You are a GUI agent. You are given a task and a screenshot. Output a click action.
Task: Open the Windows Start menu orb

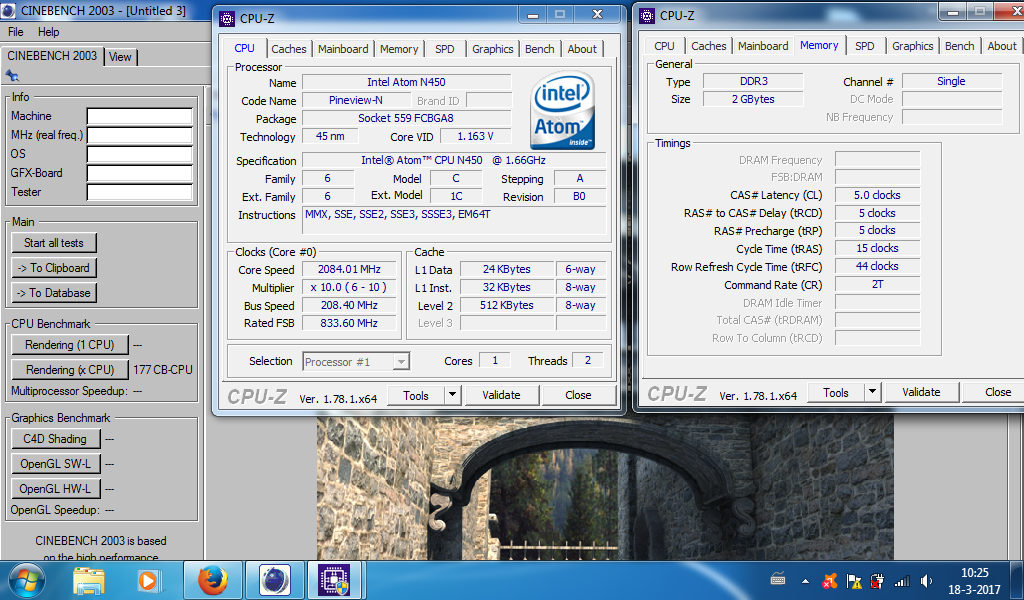(x=27, y=580)
